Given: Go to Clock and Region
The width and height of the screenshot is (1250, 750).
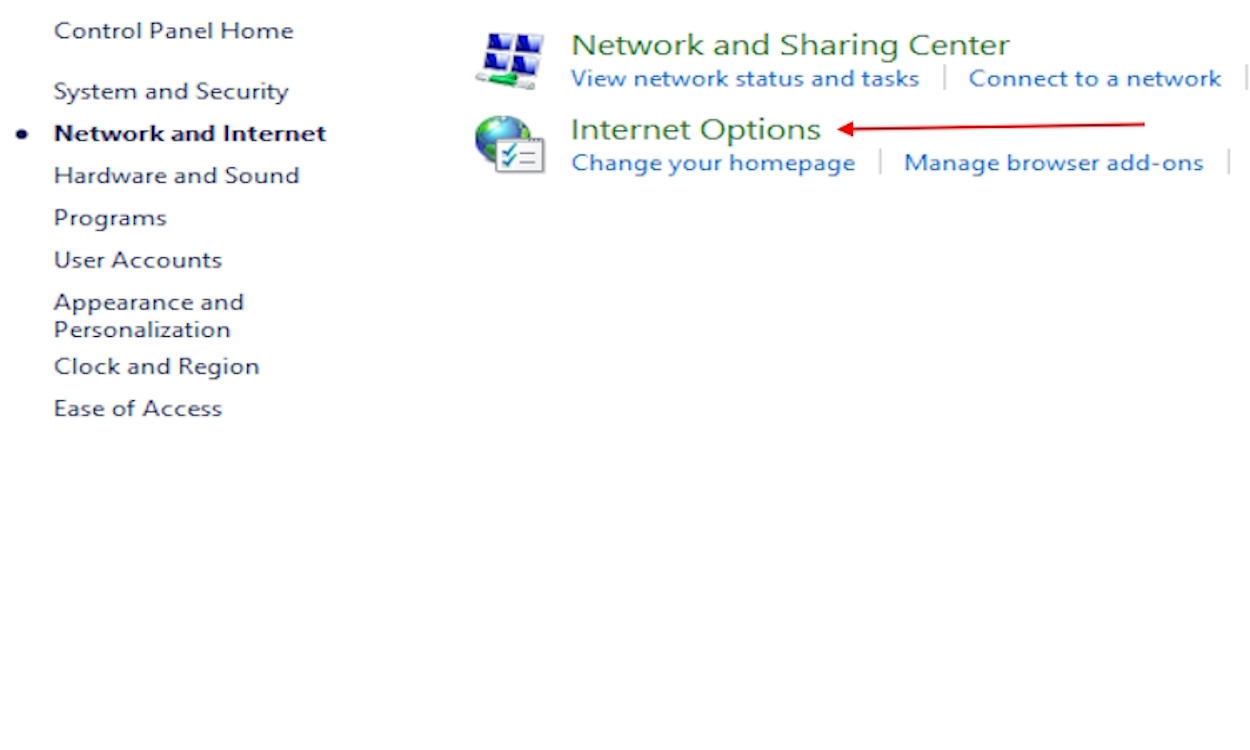Looking at the screenshot, I should 156,367.
